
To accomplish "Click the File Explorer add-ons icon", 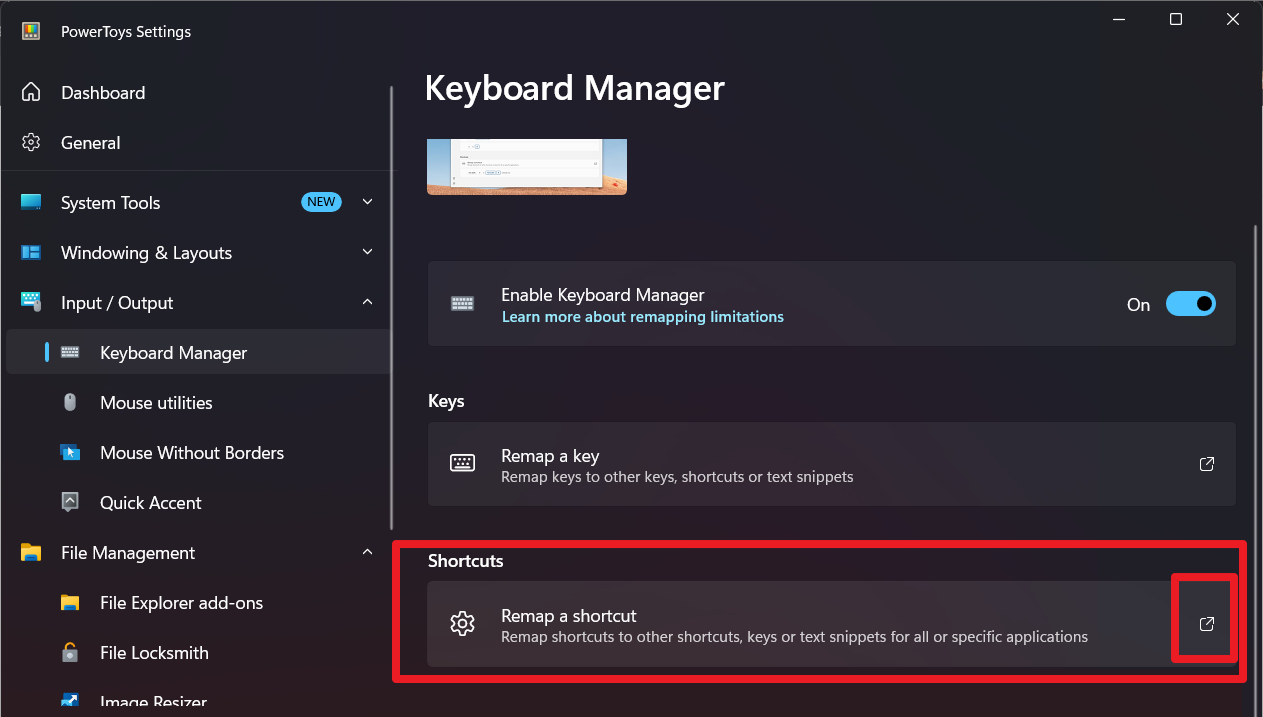I will click(x=70, y=602).
